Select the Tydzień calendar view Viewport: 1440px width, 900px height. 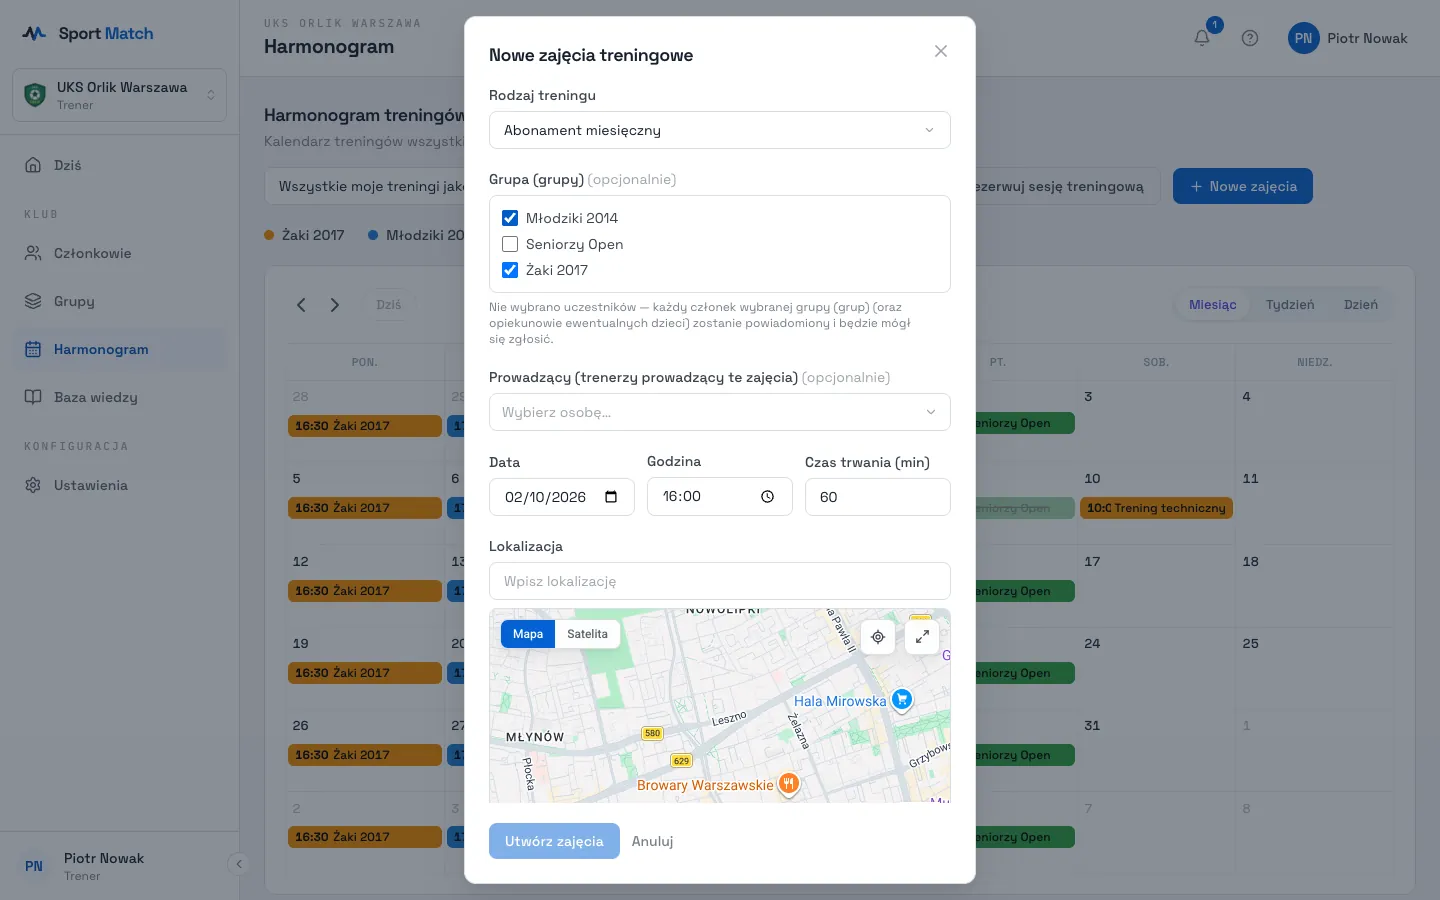(1290, 305)
